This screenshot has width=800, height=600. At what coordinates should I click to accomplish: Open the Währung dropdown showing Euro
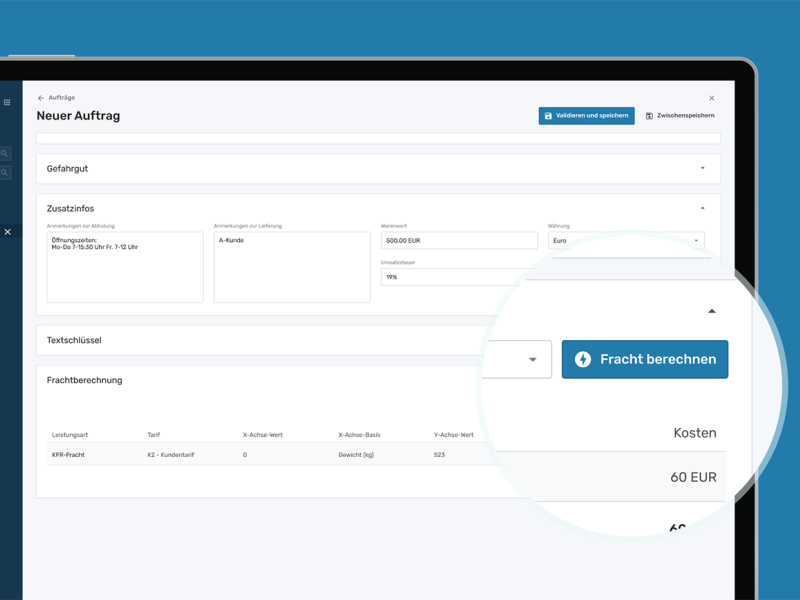pos(626,241)
